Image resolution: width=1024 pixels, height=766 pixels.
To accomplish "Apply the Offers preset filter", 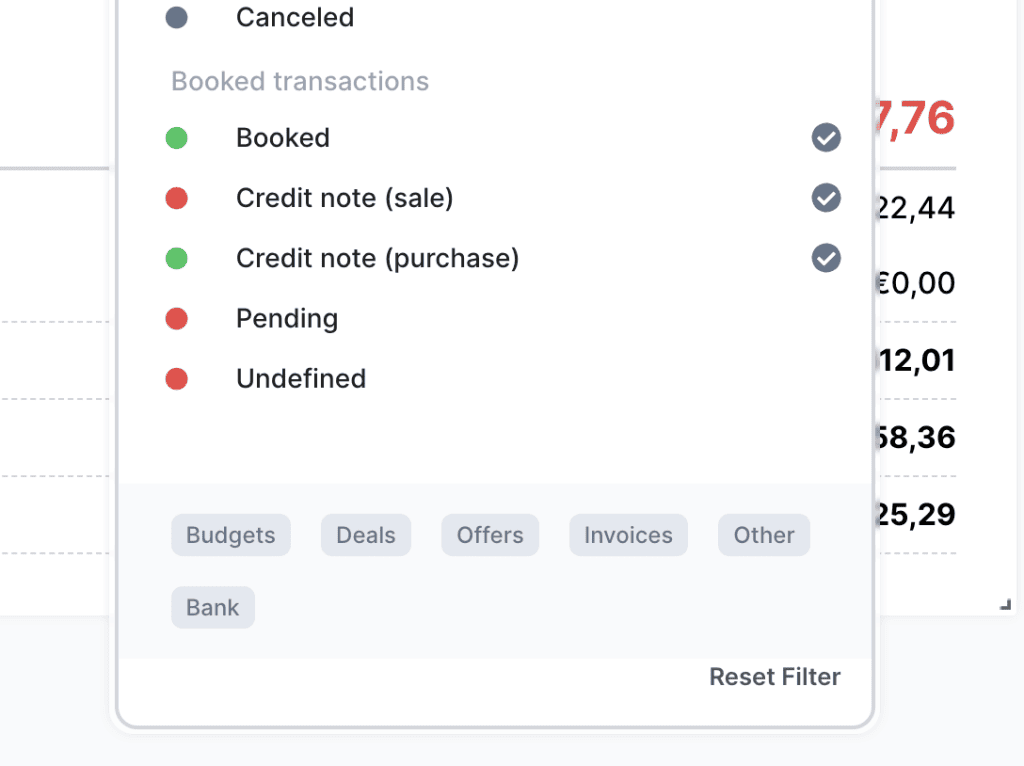I will (x=490, y=535).
